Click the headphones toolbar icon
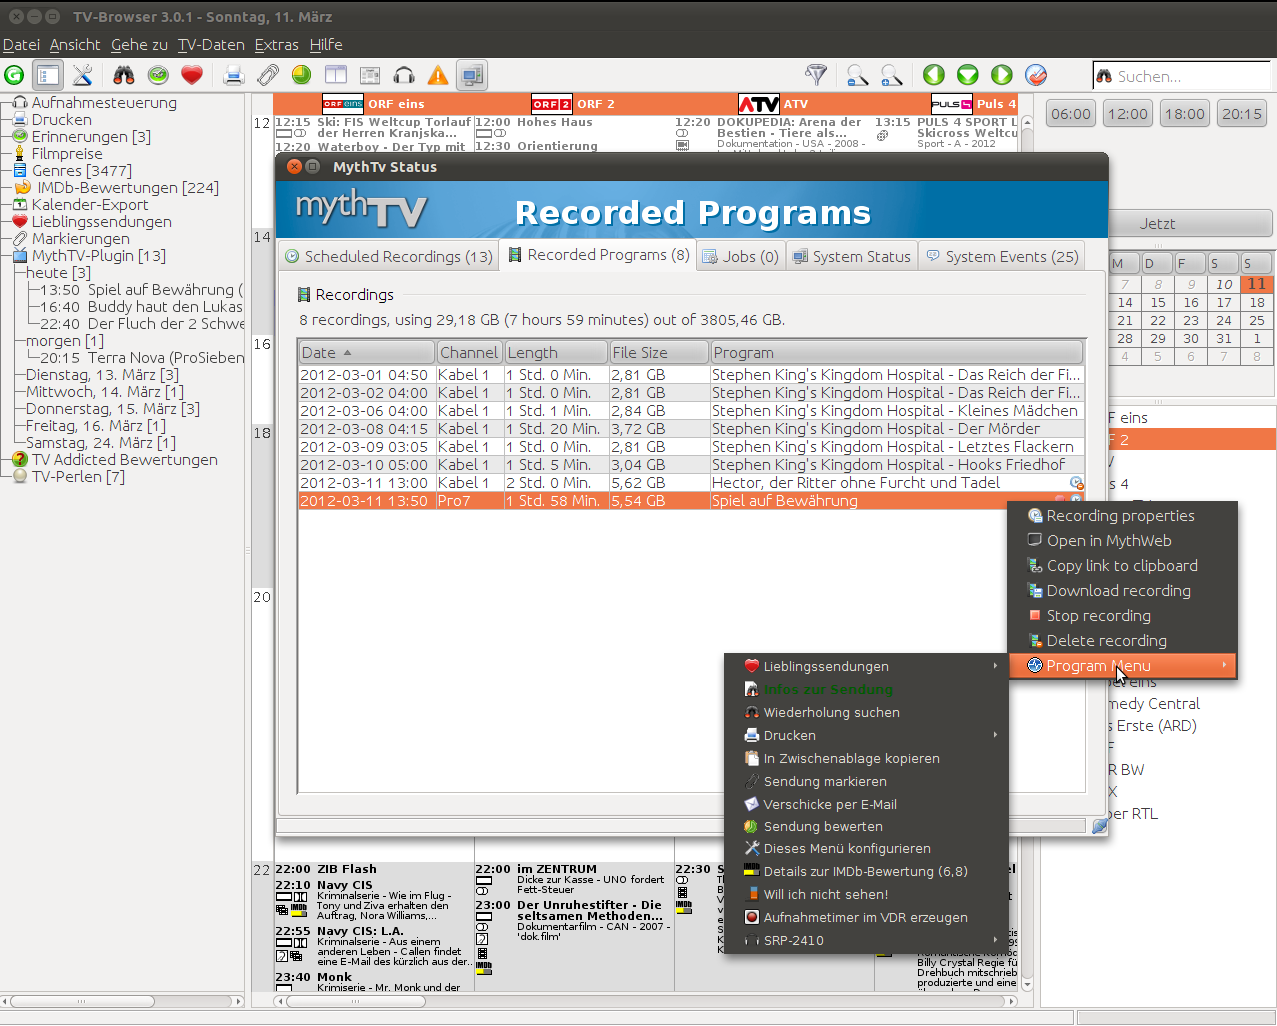This screenshot has width=1277, height=1026. tap(404, 75)
